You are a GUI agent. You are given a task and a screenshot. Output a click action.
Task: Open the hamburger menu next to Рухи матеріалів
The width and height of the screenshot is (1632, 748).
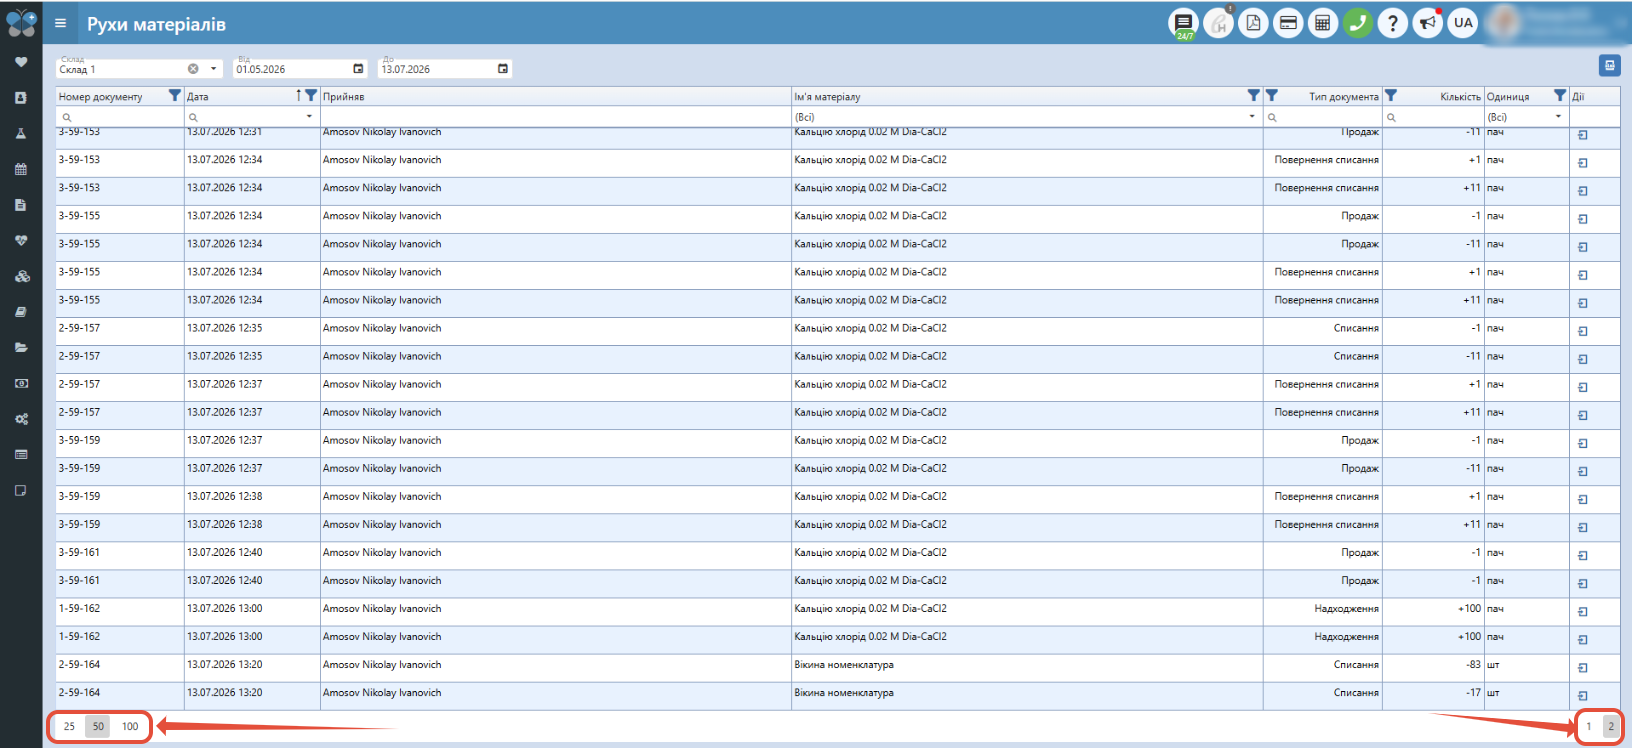(x=60, y=23)
